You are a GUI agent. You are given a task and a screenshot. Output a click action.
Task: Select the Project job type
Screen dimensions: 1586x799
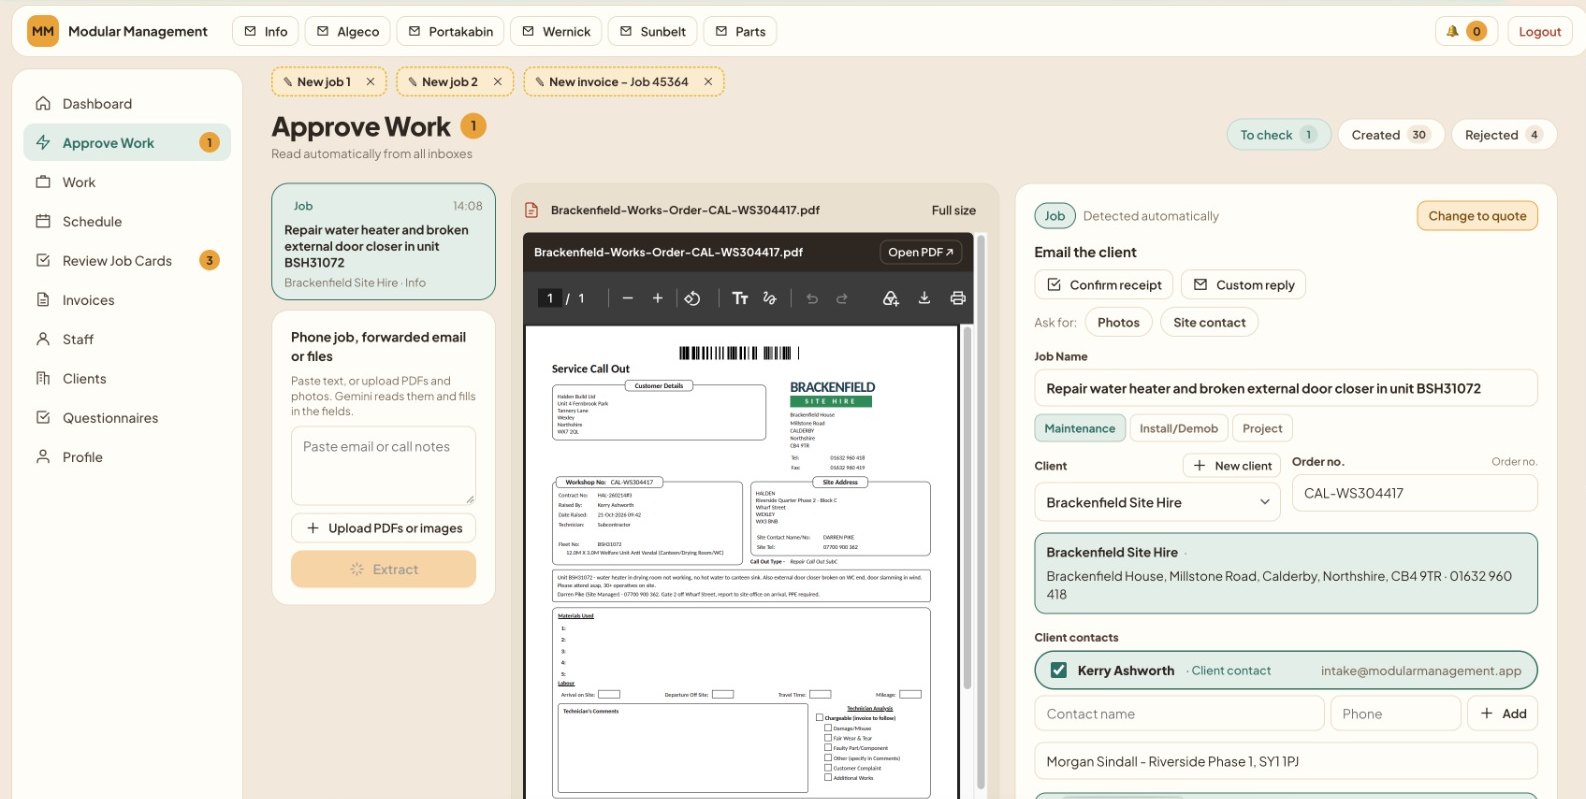click(1262, 428)
